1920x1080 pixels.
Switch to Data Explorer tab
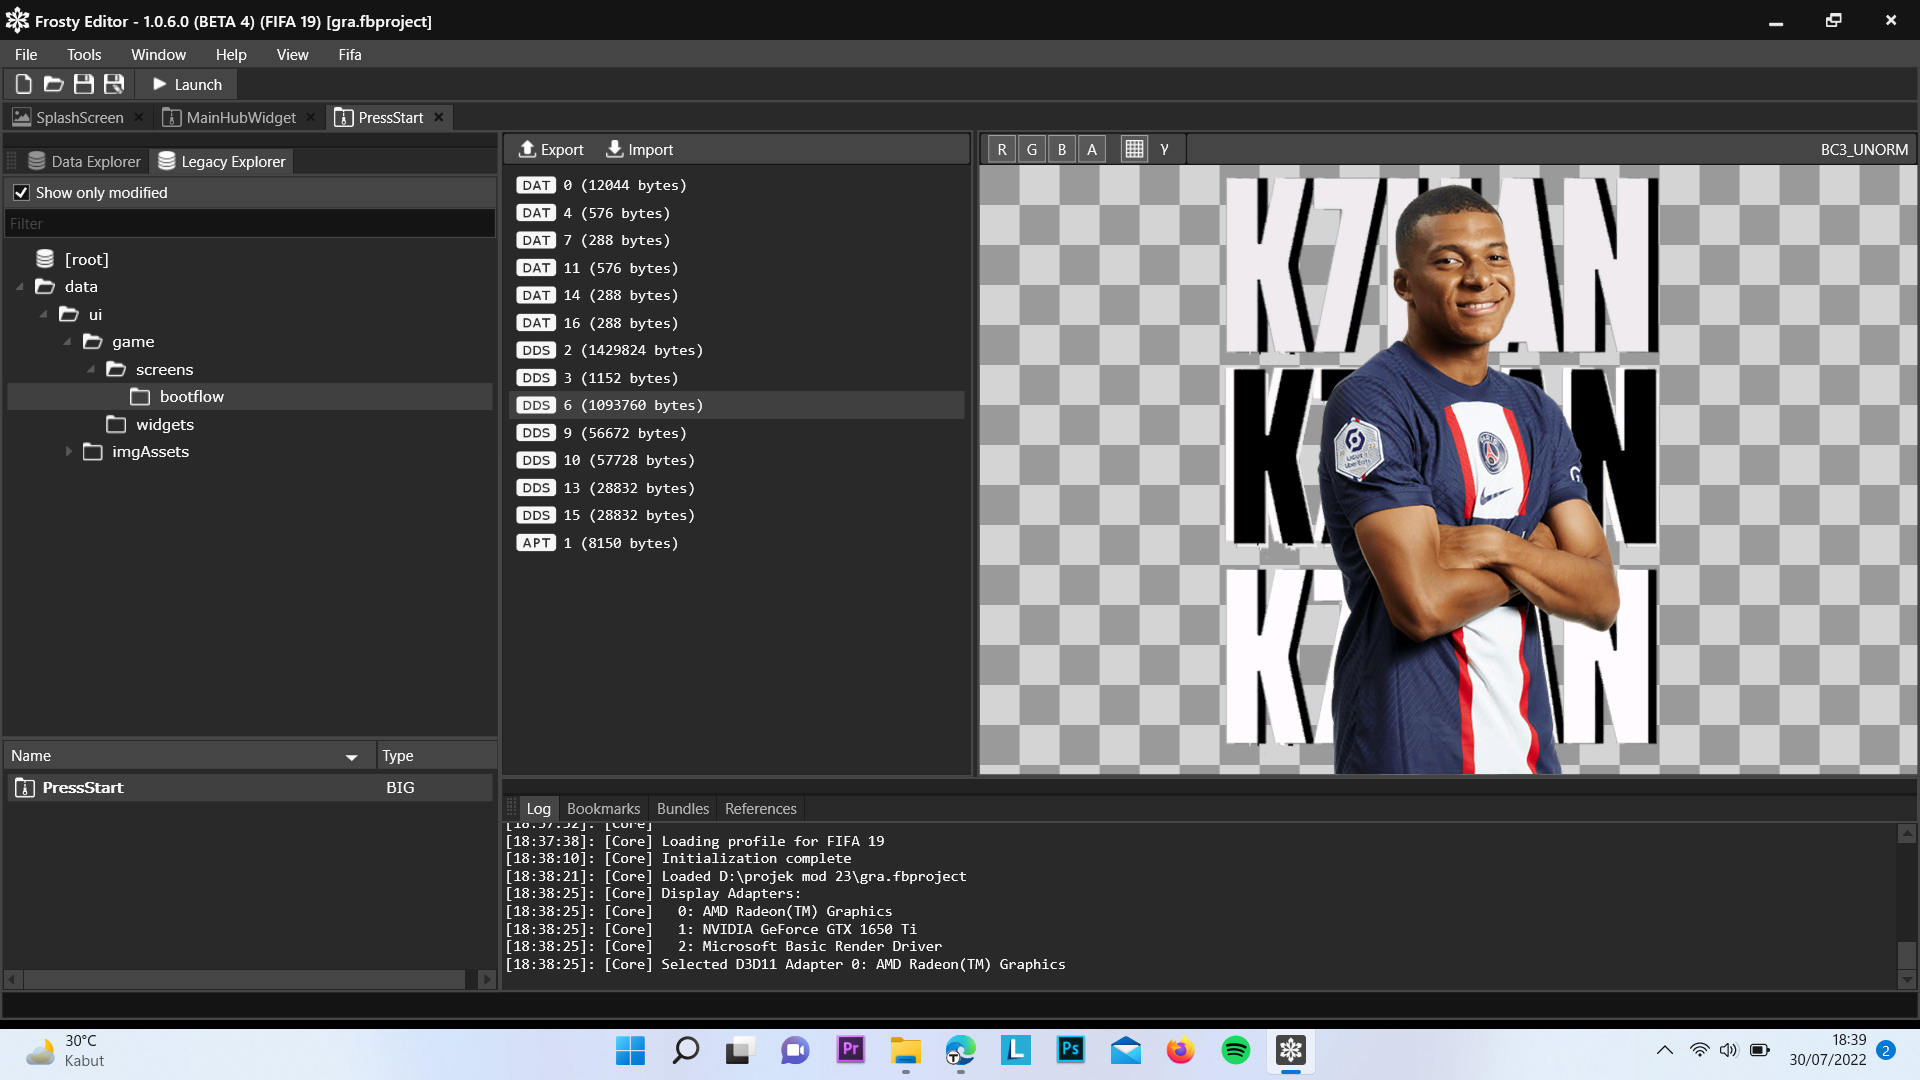(x=85, y=161)
